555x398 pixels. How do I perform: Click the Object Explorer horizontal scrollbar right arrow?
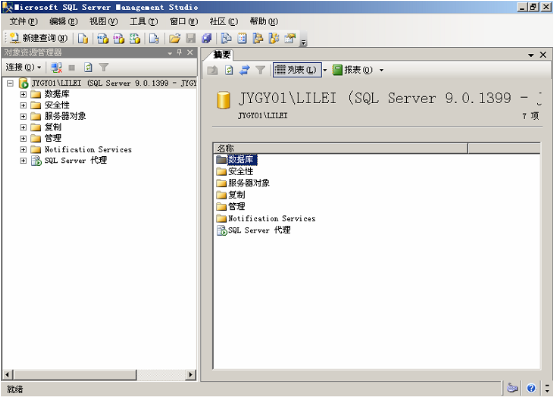(x=191, y=374)
